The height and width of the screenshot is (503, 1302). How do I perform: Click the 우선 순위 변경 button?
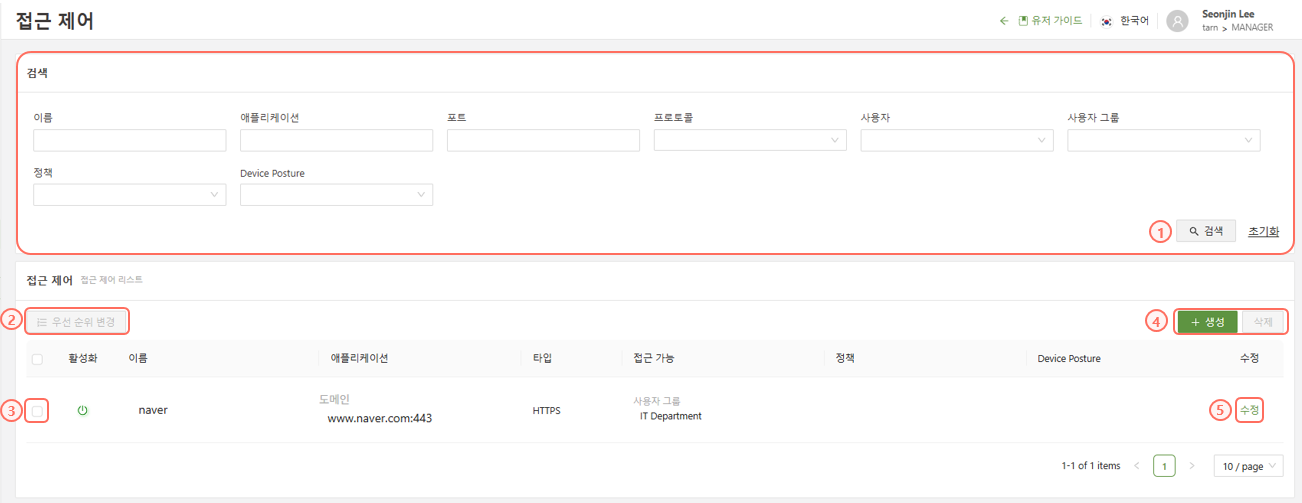(77, 322)
